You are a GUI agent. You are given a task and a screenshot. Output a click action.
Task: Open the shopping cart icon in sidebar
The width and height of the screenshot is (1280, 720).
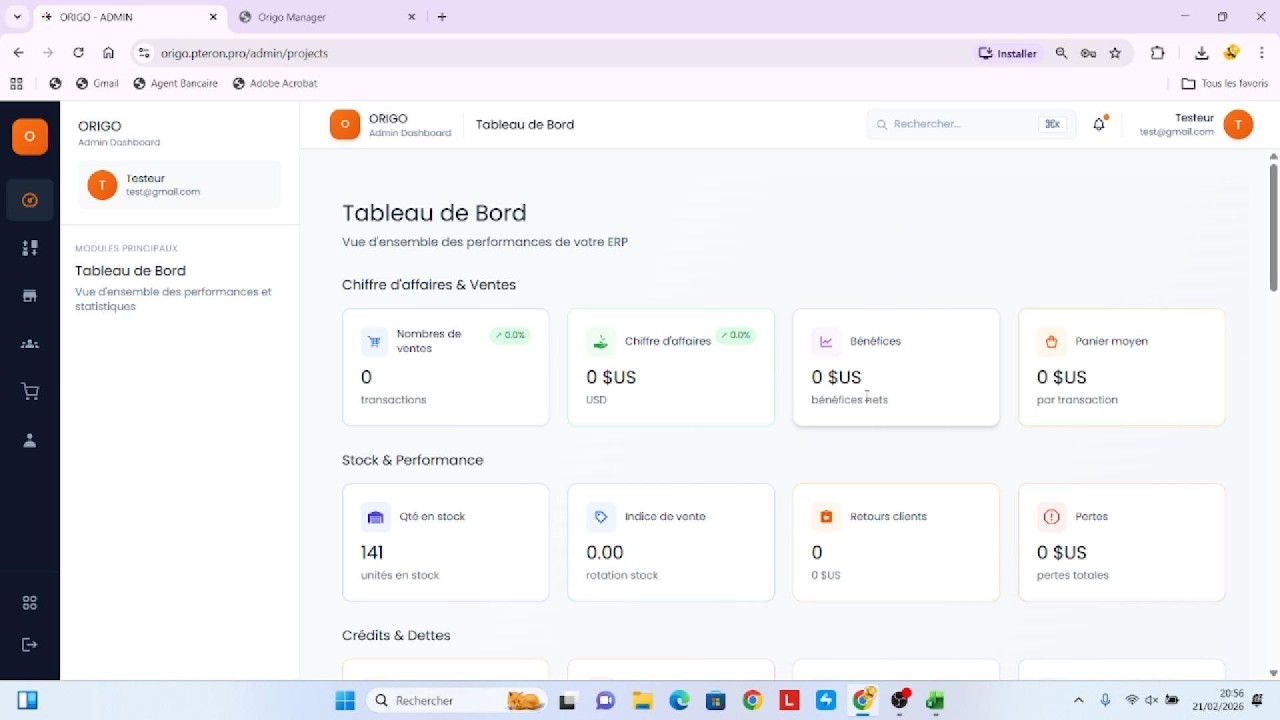(30, 392)
